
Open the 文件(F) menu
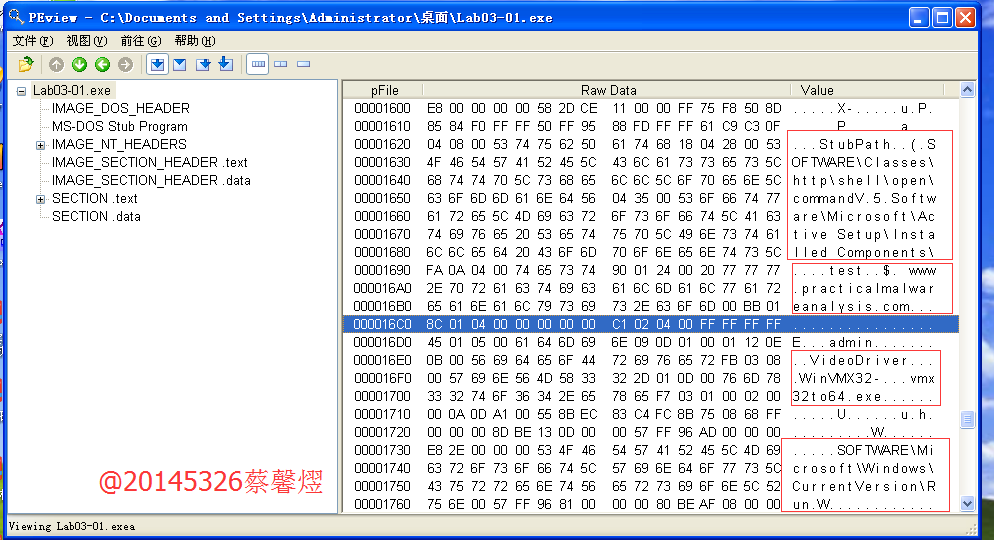(x=32, y=41)
